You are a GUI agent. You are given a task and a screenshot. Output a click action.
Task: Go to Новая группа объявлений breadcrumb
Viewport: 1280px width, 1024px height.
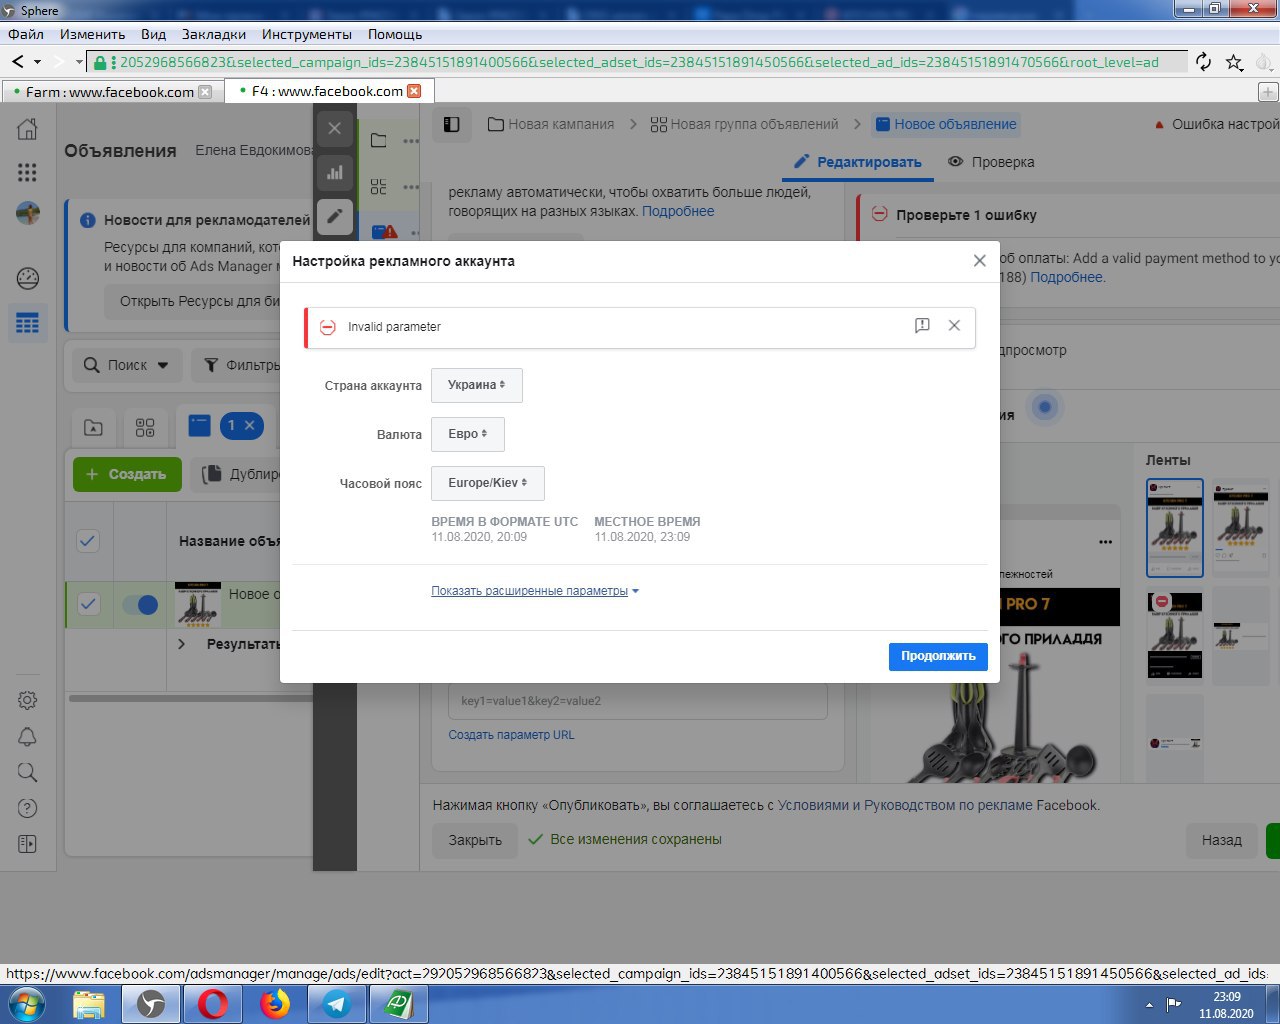click(x=744, y=124)
